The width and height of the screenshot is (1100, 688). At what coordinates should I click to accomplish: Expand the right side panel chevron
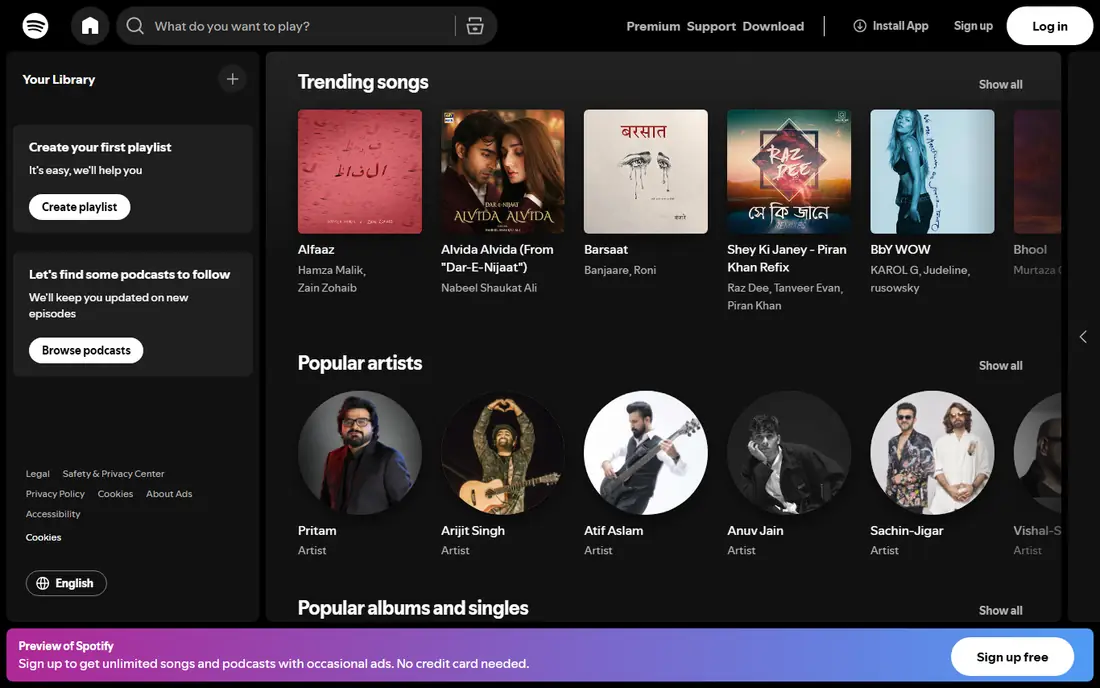click(1083, 337)
